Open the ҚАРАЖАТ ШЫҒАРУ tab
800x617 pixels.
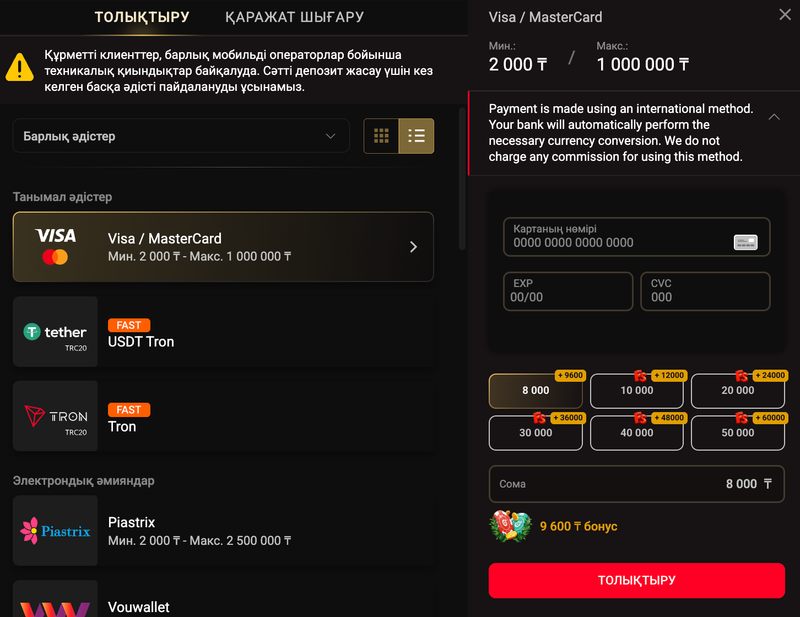[294, 17]
